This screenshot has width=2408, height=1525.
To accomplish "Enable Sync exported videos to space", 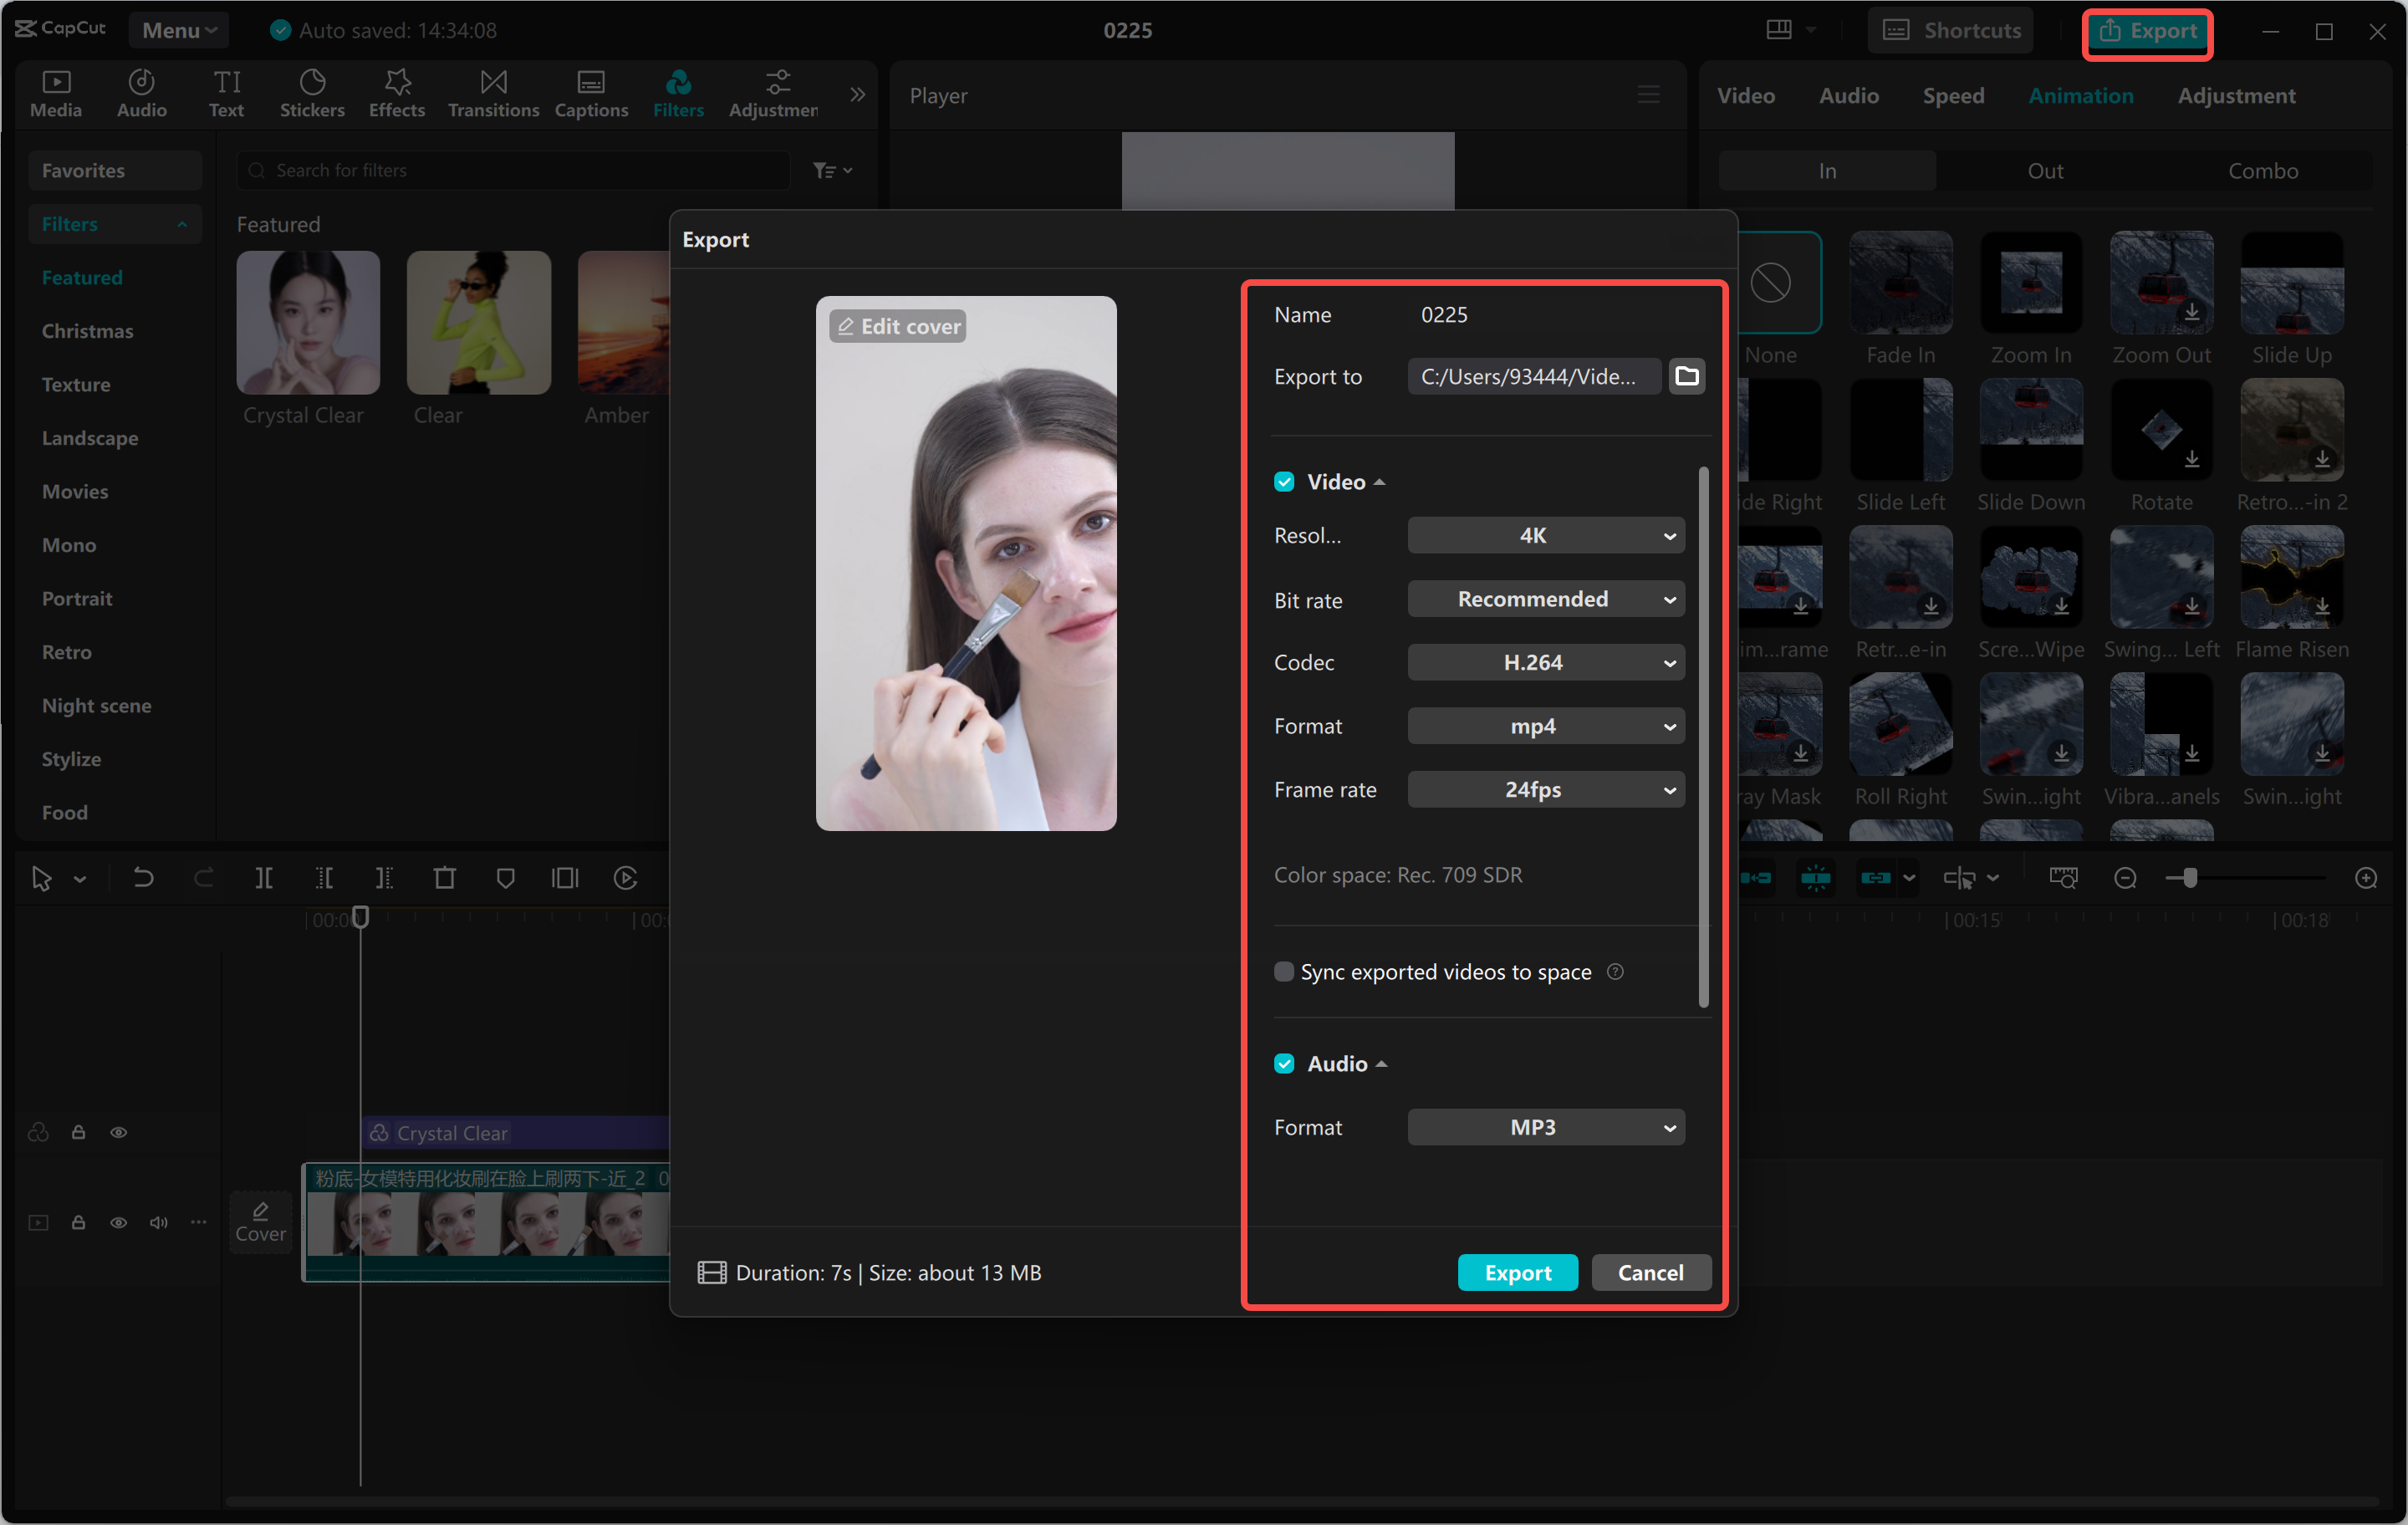I will 1284,971.
